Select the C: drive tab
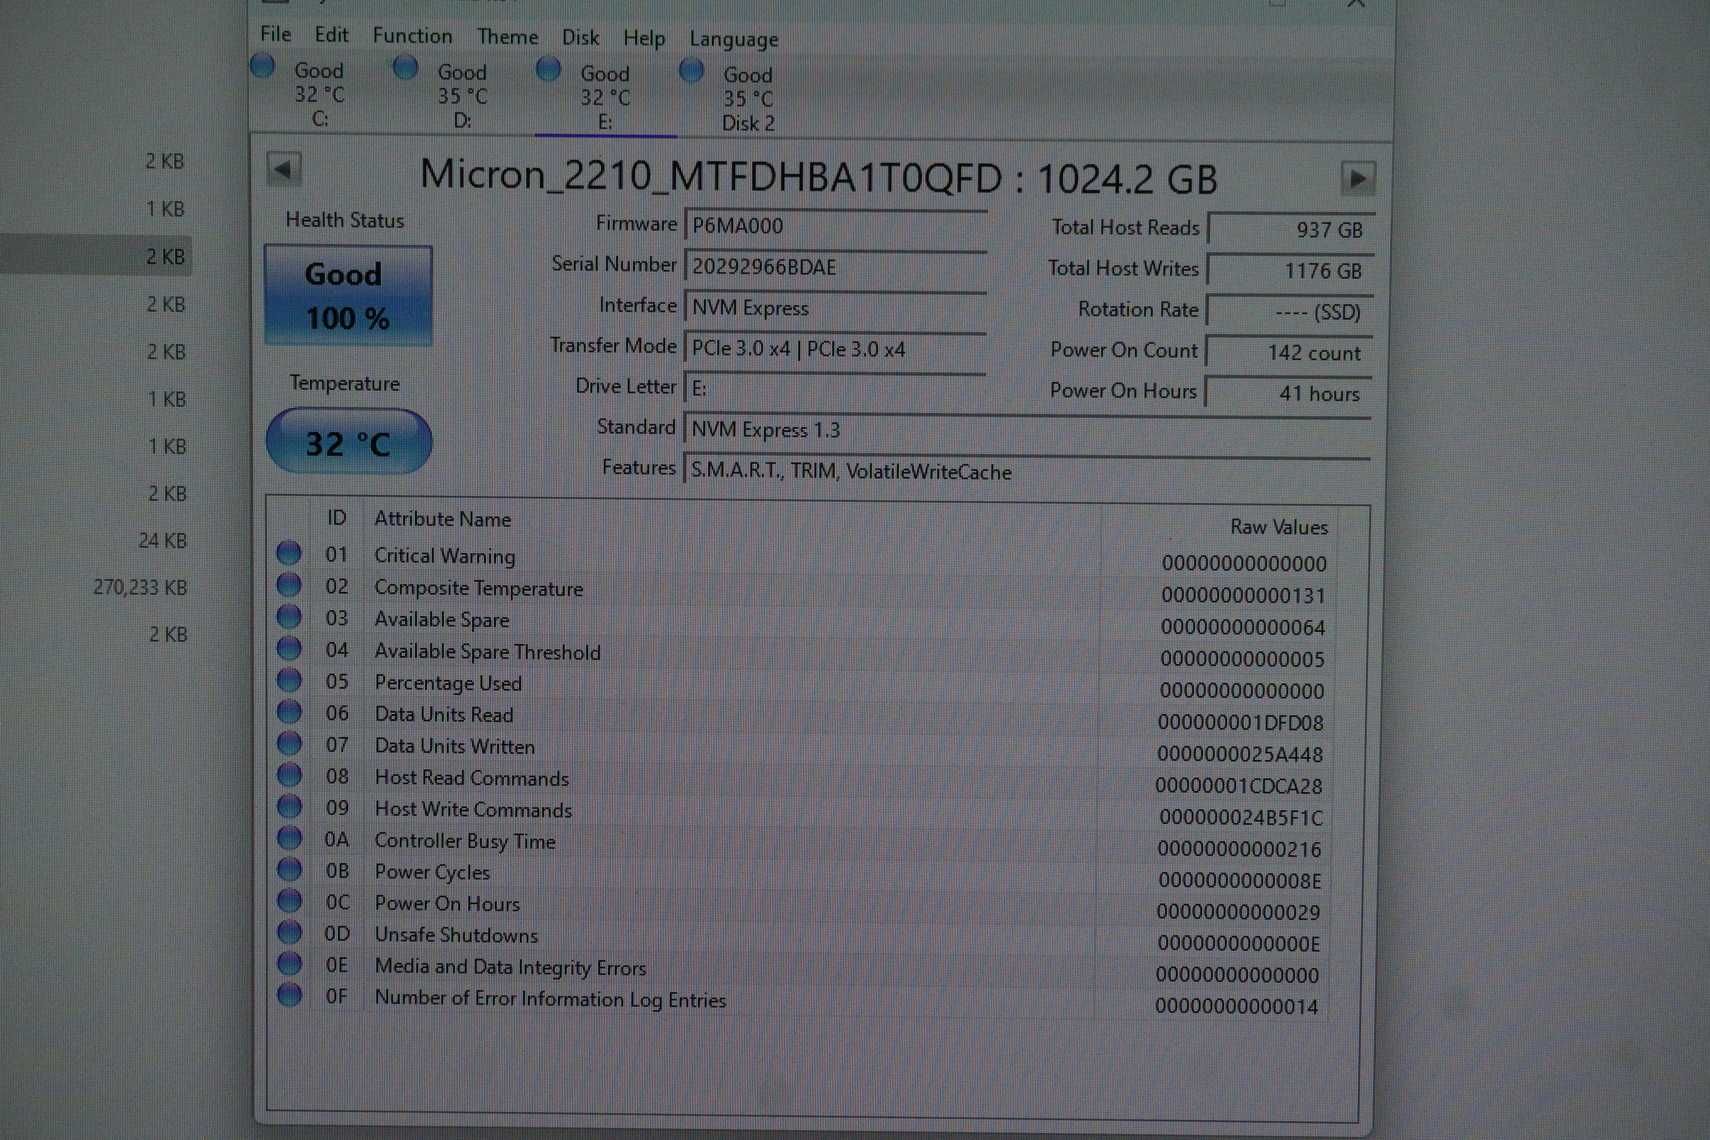Screen dimensions: 1710x1140 pos(319,94)
